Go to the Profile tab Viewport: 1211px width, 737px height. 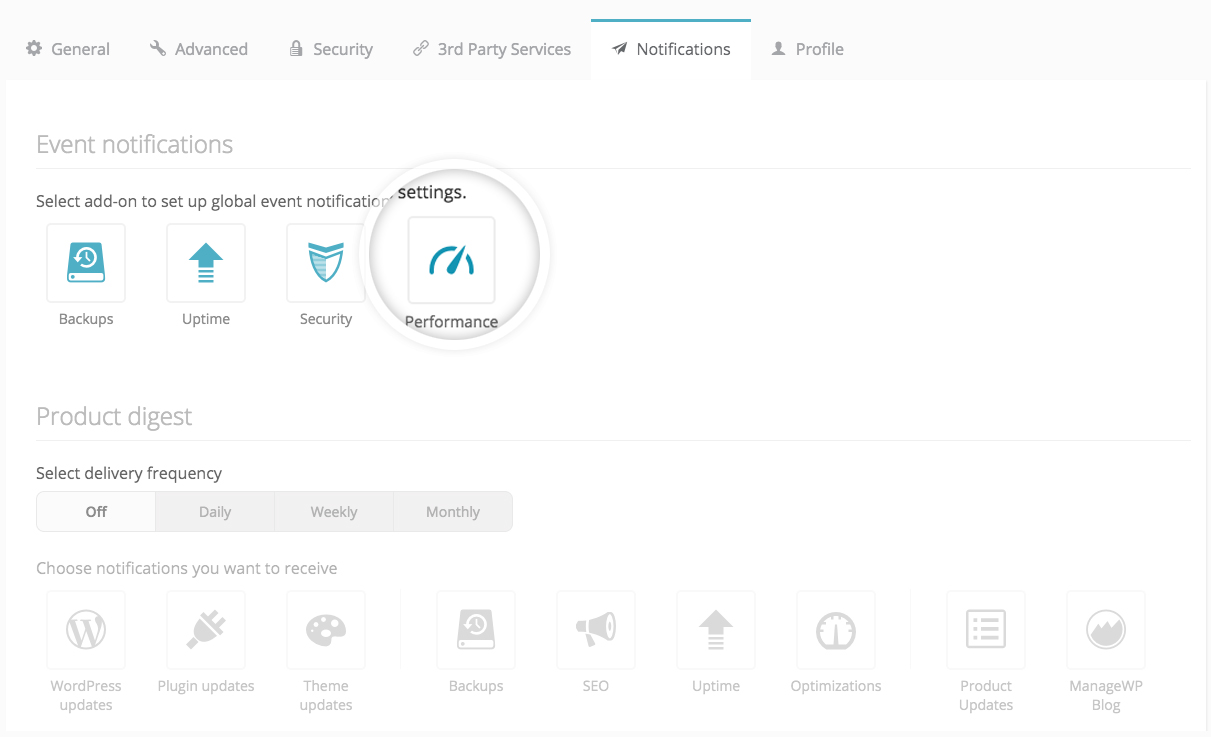(808, 49)
